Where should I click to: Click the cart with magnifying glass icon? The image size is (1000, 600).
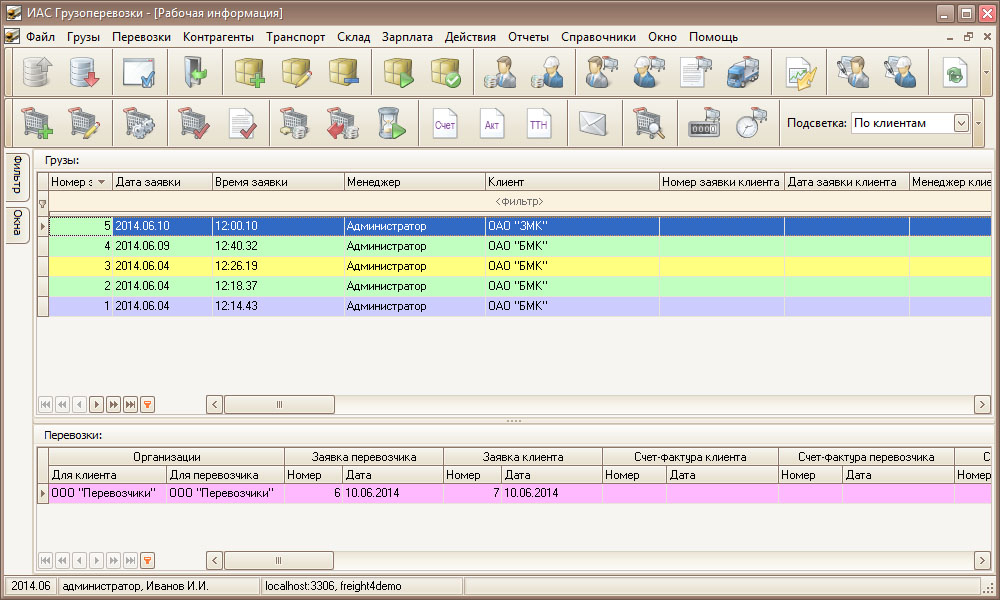pyautogui.click(x=650, y=124)
